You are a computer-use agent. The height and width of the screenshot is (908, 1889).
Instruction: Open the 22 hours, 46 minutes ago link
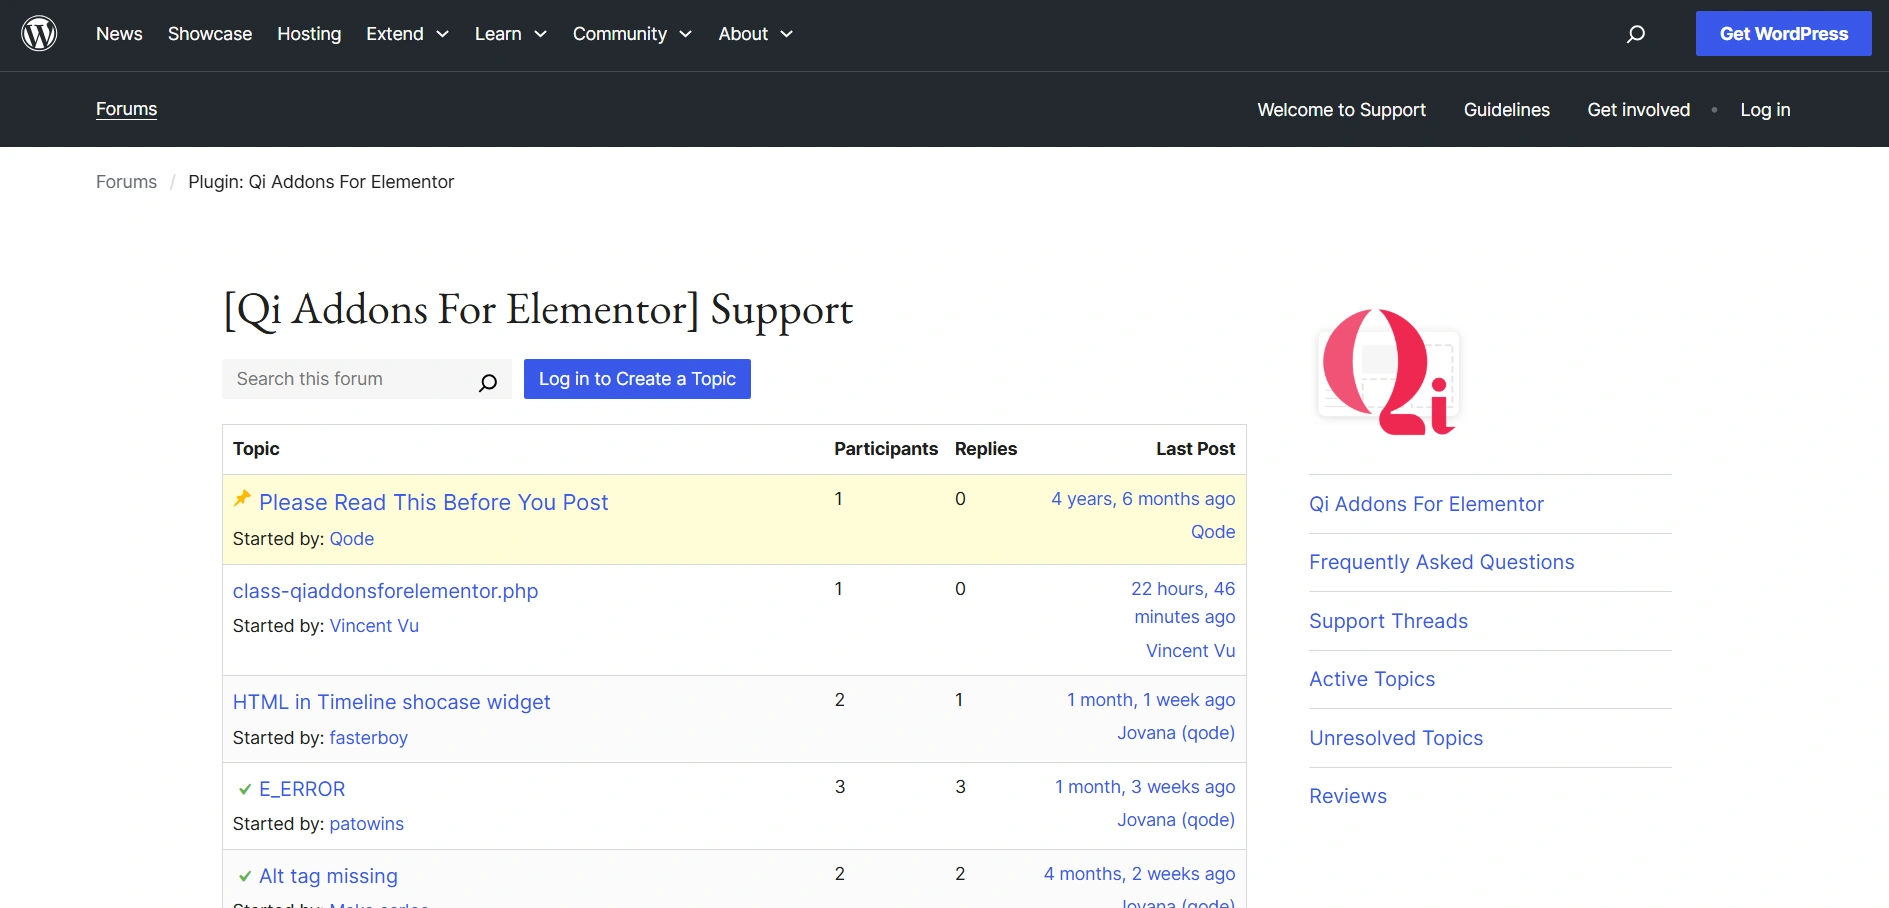point(1183,603)
